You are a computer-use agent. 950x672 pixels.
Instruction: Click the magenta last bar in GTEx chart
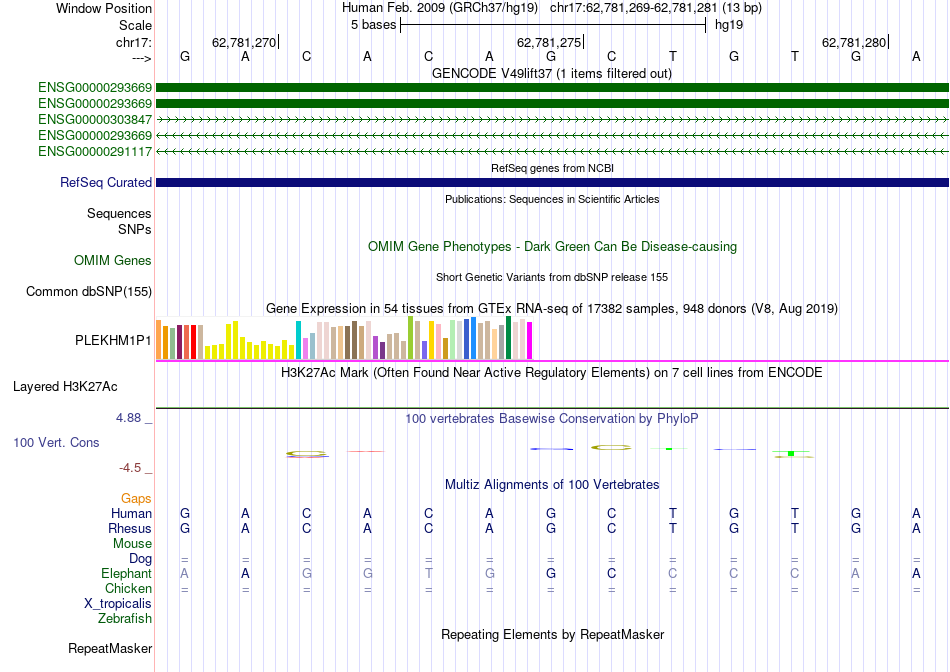(x=530, y=341)
